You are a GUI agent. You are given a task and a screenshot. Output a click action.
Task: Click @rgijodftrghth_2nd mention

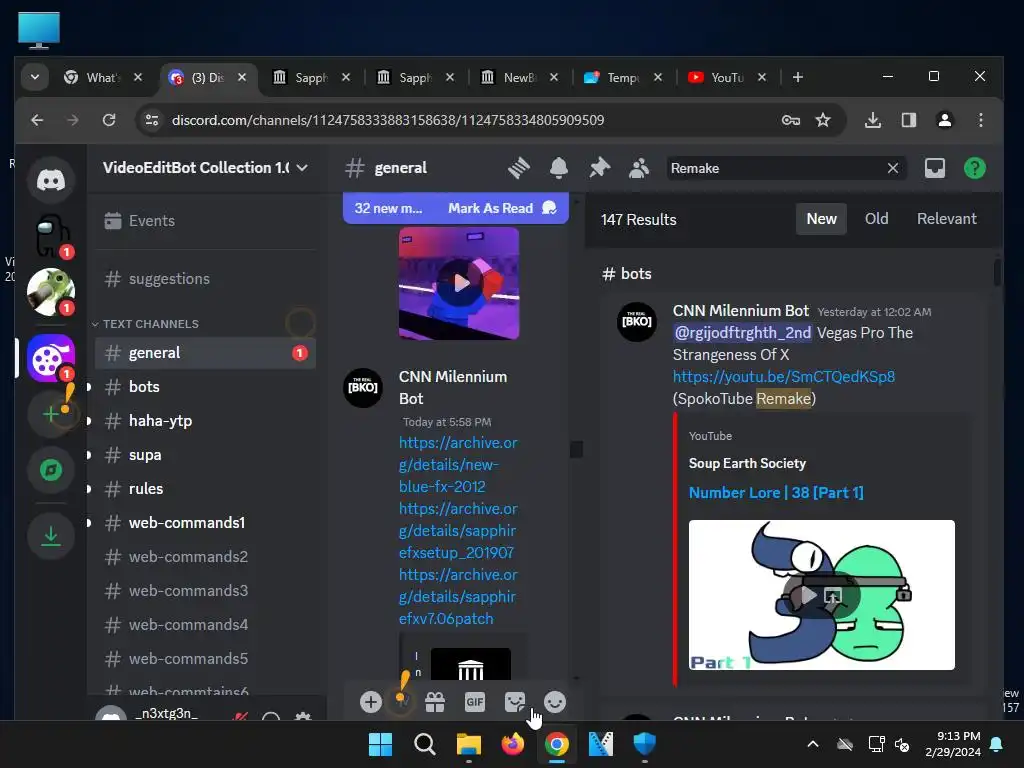[743, 333]
